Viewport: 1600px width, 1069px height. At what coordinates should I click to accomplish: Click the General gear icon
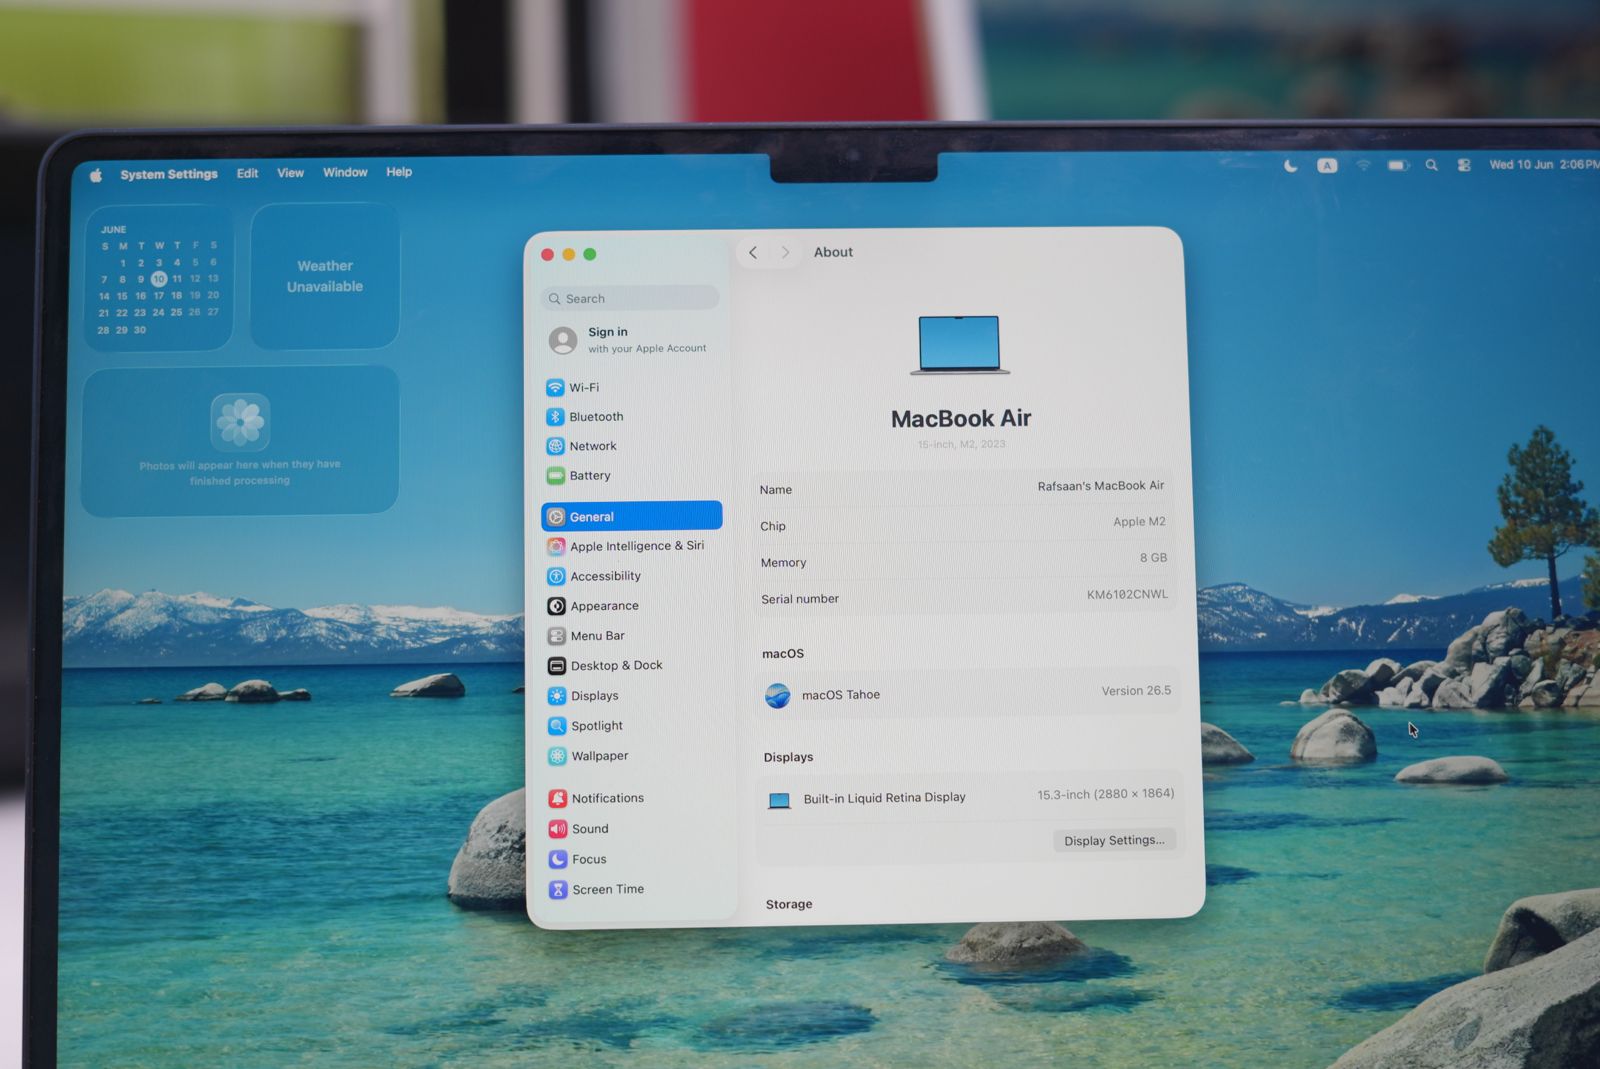click(x=556, y=517)
